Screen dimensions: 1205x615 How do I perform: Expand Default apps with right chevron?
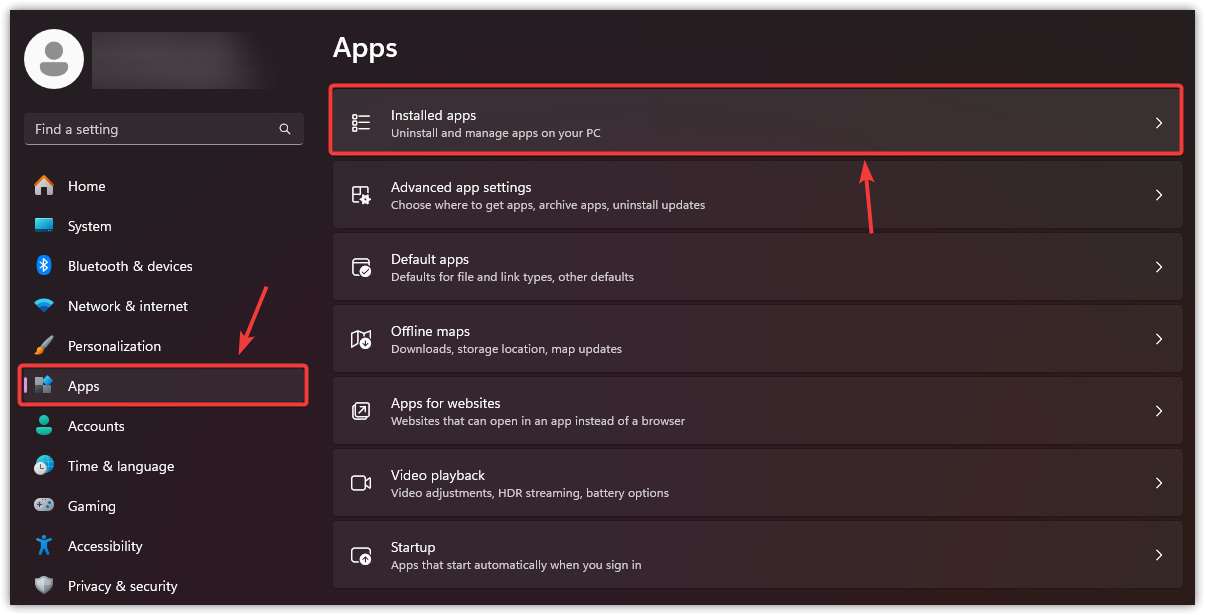[1159, 267]
